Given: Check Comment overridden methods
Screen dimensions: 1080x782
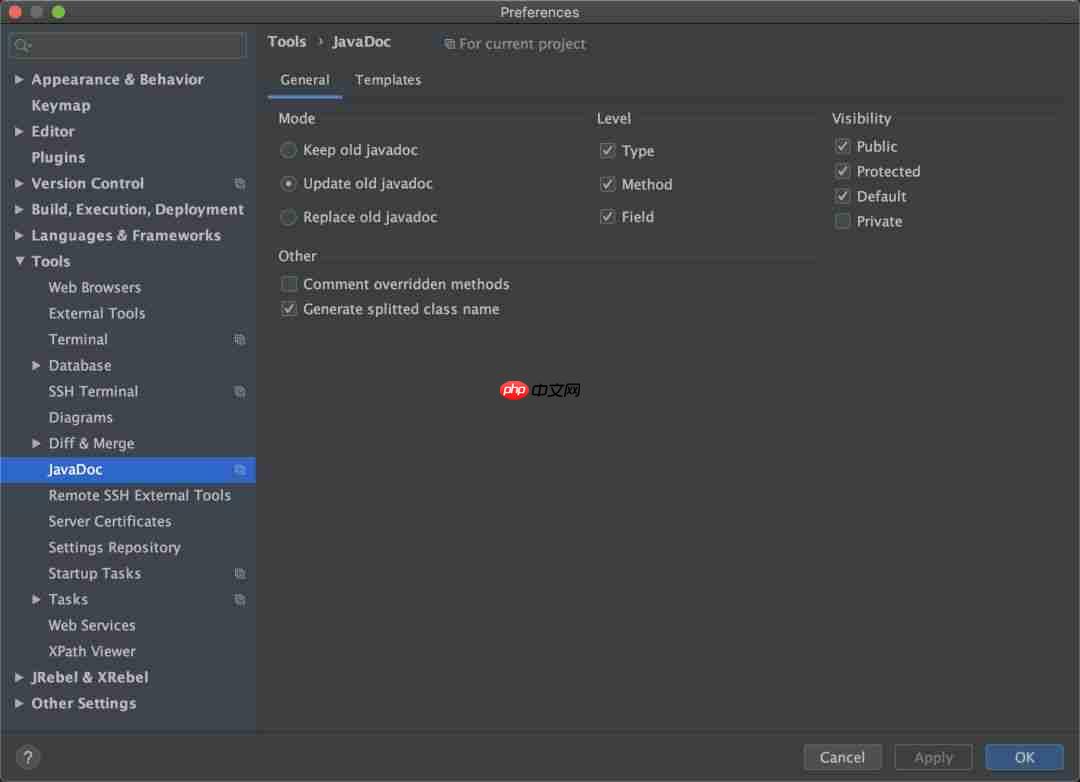Looking at the screenshot, I should coord(289,284).
